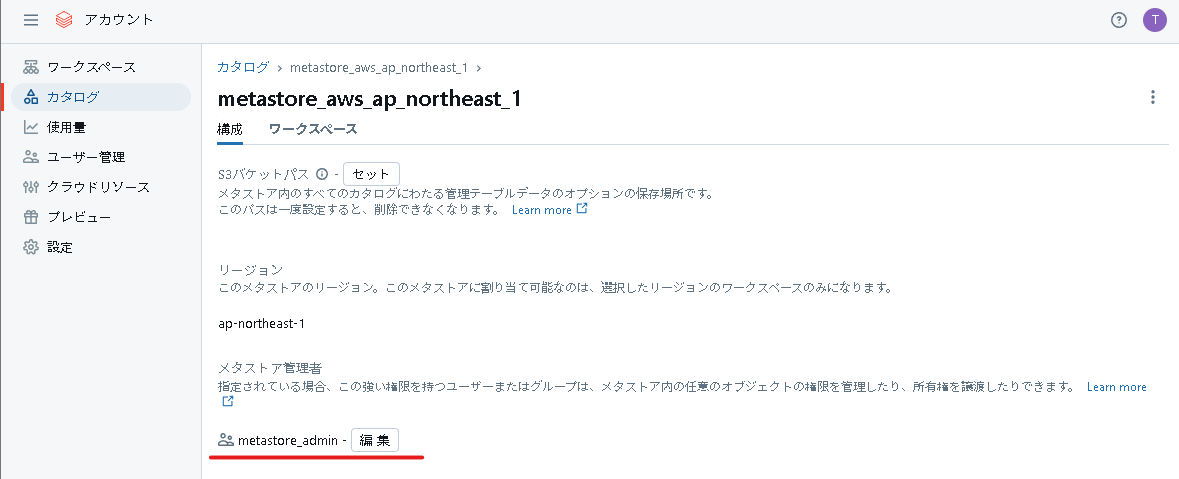Open the metastore kebab options menu

point(1153,97)
